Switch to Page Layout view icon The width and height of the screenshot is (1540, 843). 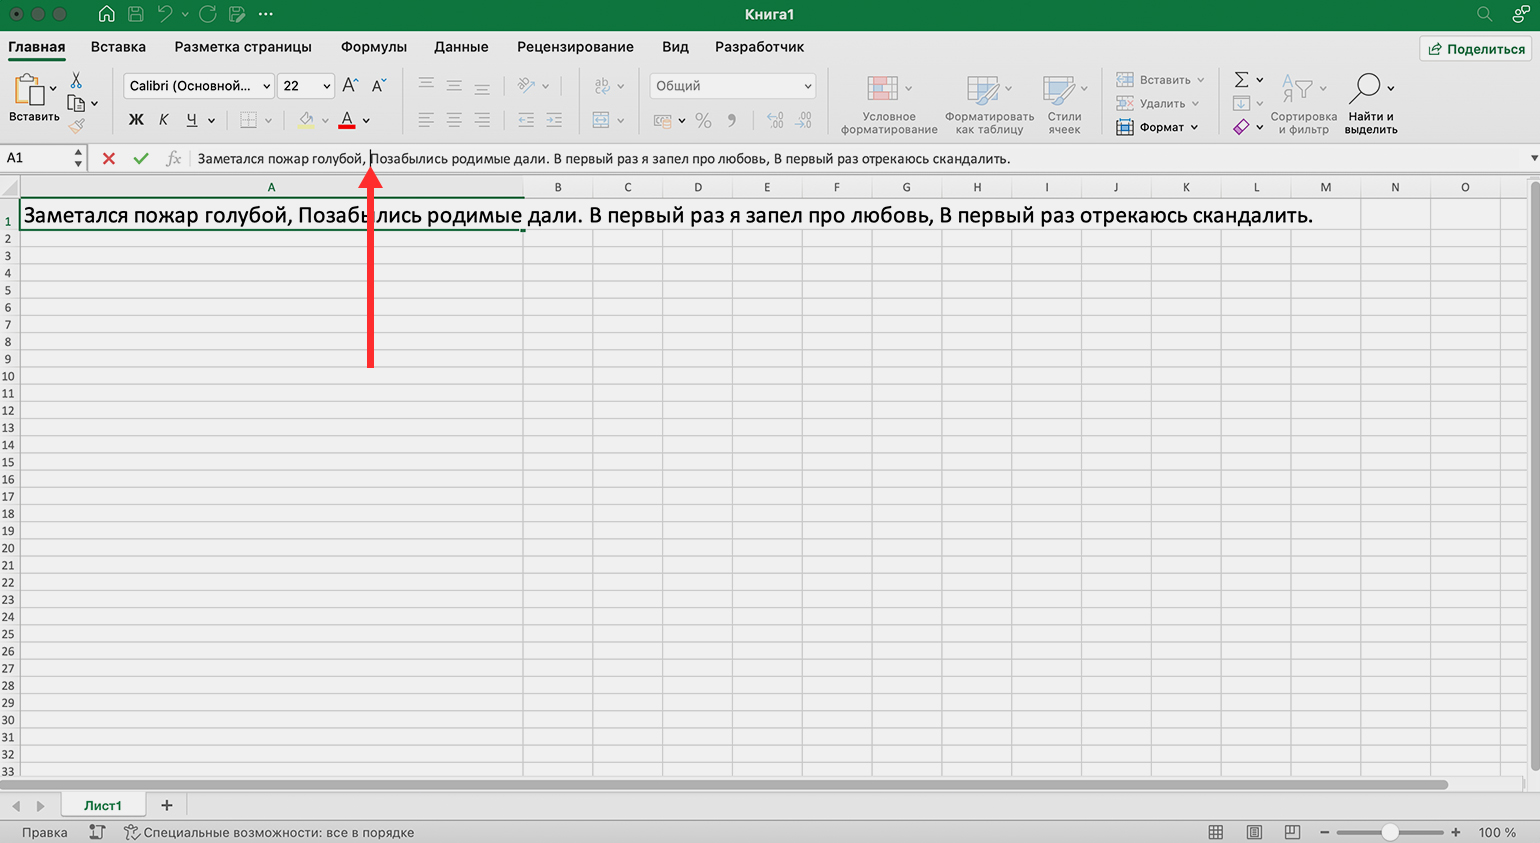click(x=1254, y=832)
